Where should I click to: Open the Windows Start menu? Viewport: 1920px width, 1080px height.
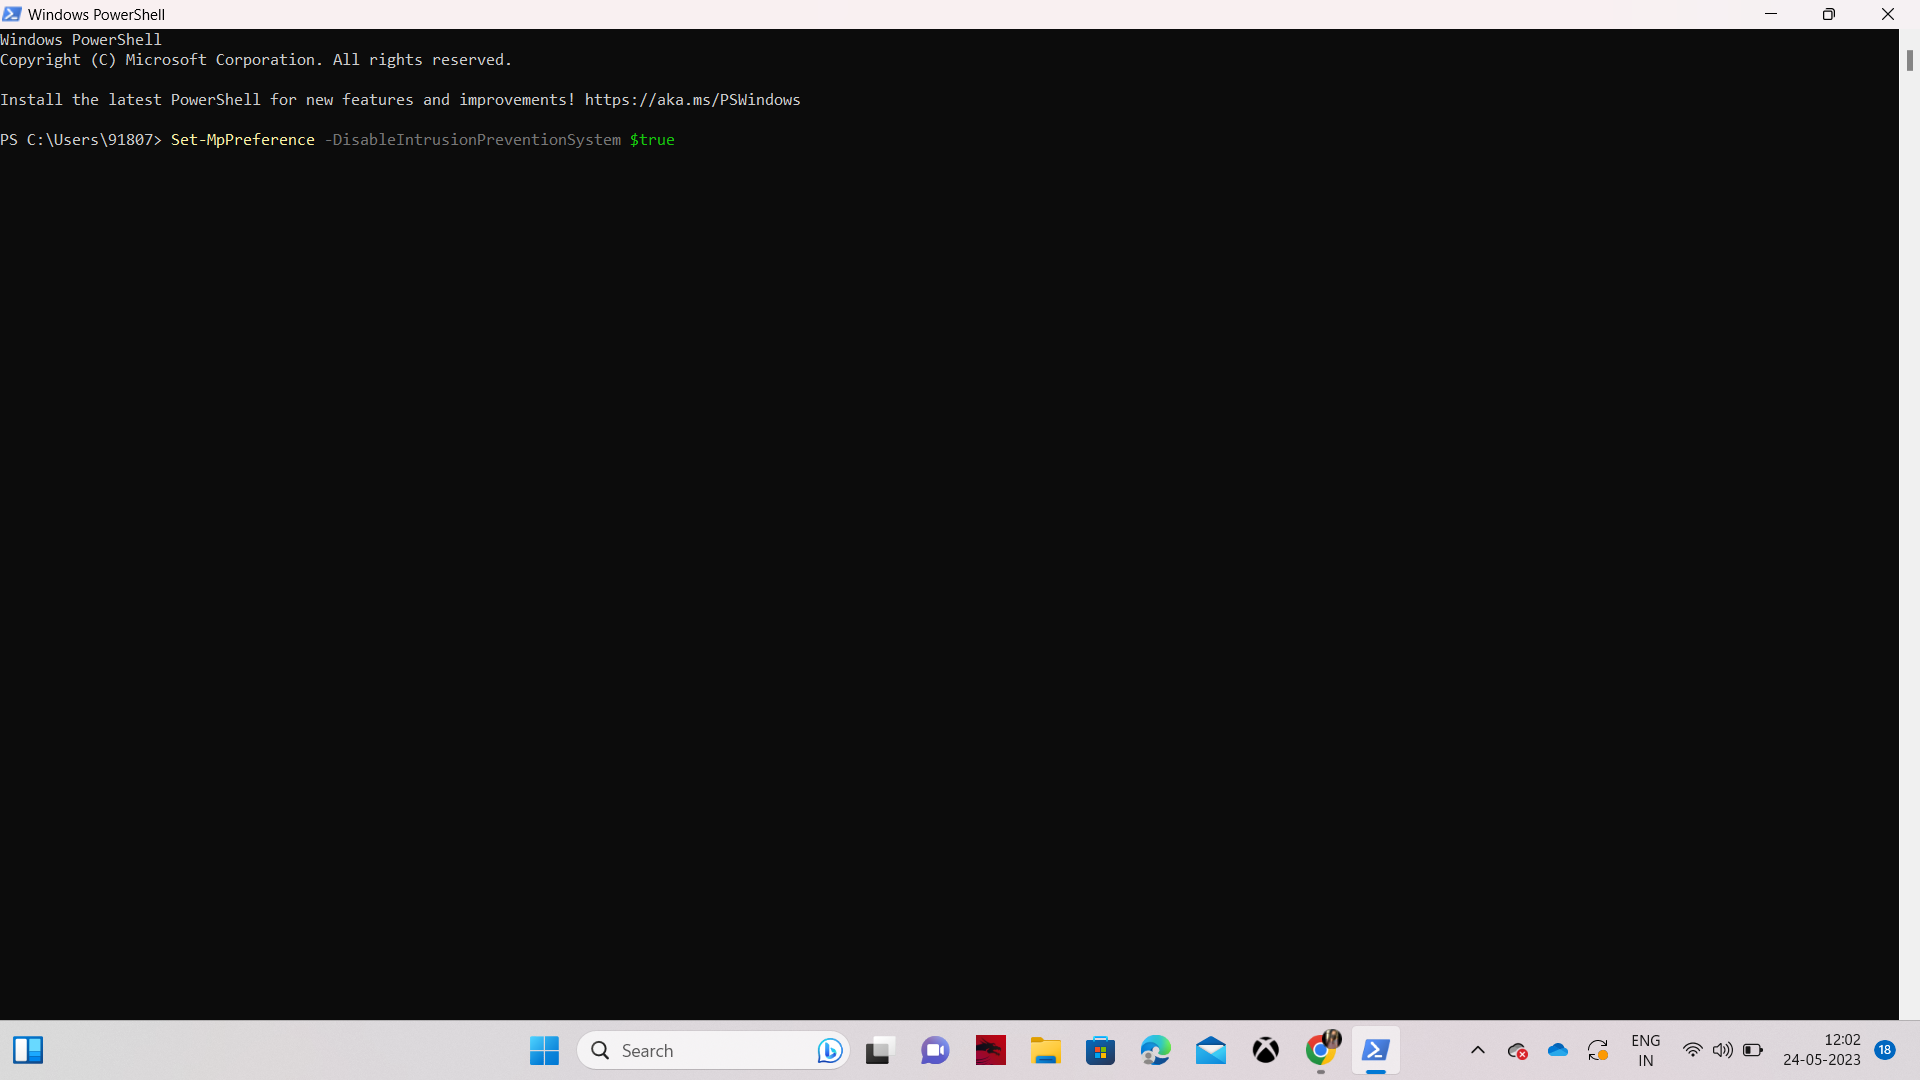pos(544,1050)
